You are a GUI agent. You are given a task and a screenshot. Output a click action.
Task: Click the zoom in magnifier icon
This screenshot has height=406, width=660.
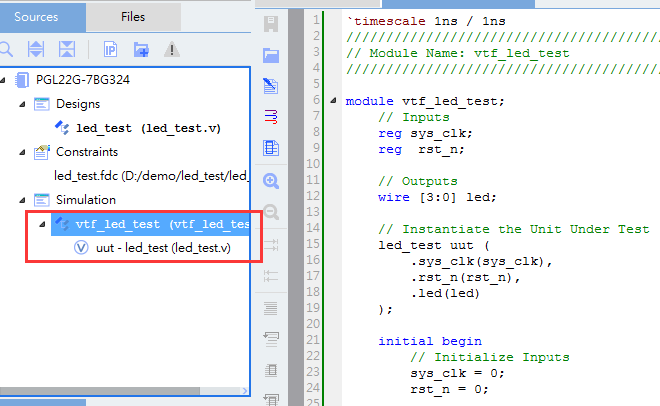[x=271, y=181]
